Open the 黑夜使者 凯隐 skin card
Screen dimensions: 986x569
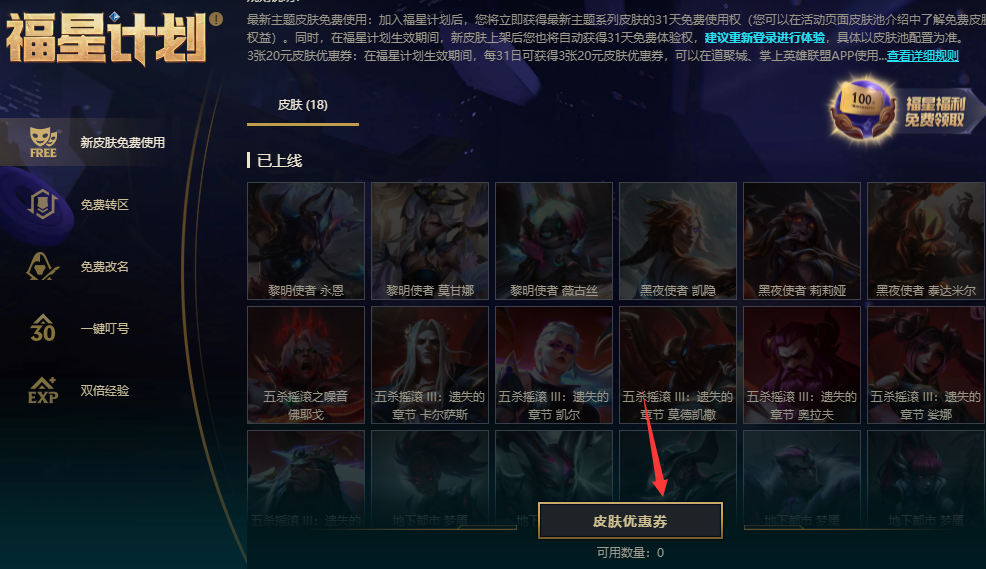(x=678, y=241)
